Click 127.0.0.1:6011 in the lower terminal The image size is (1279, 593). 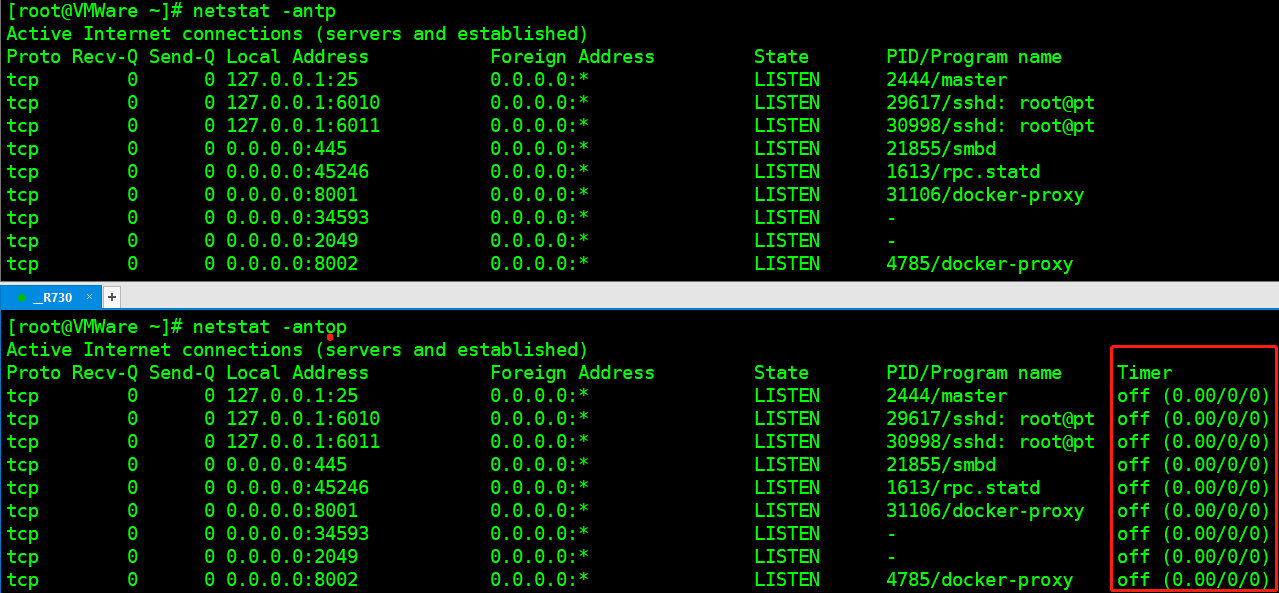pyautogui.click(x=303, y=442)
